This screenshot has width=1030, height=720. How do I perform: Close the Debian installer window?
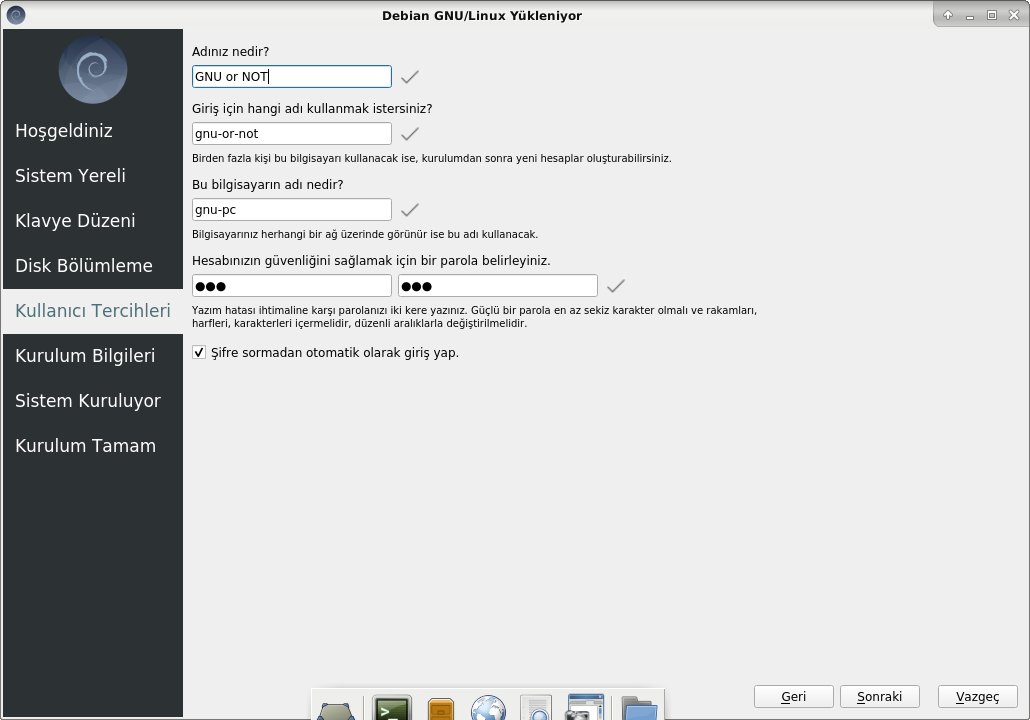click(1014, 15)
